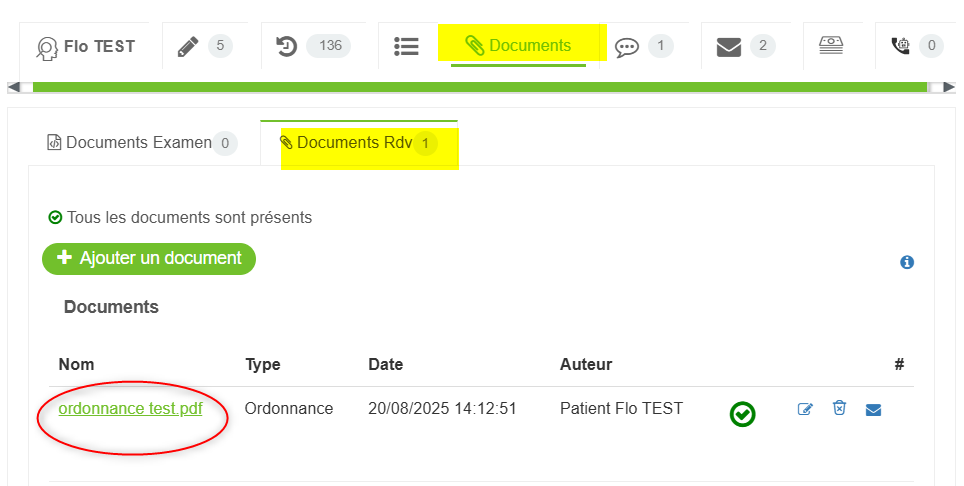
Task: Open the list icon tab
Action: (406, 46)
